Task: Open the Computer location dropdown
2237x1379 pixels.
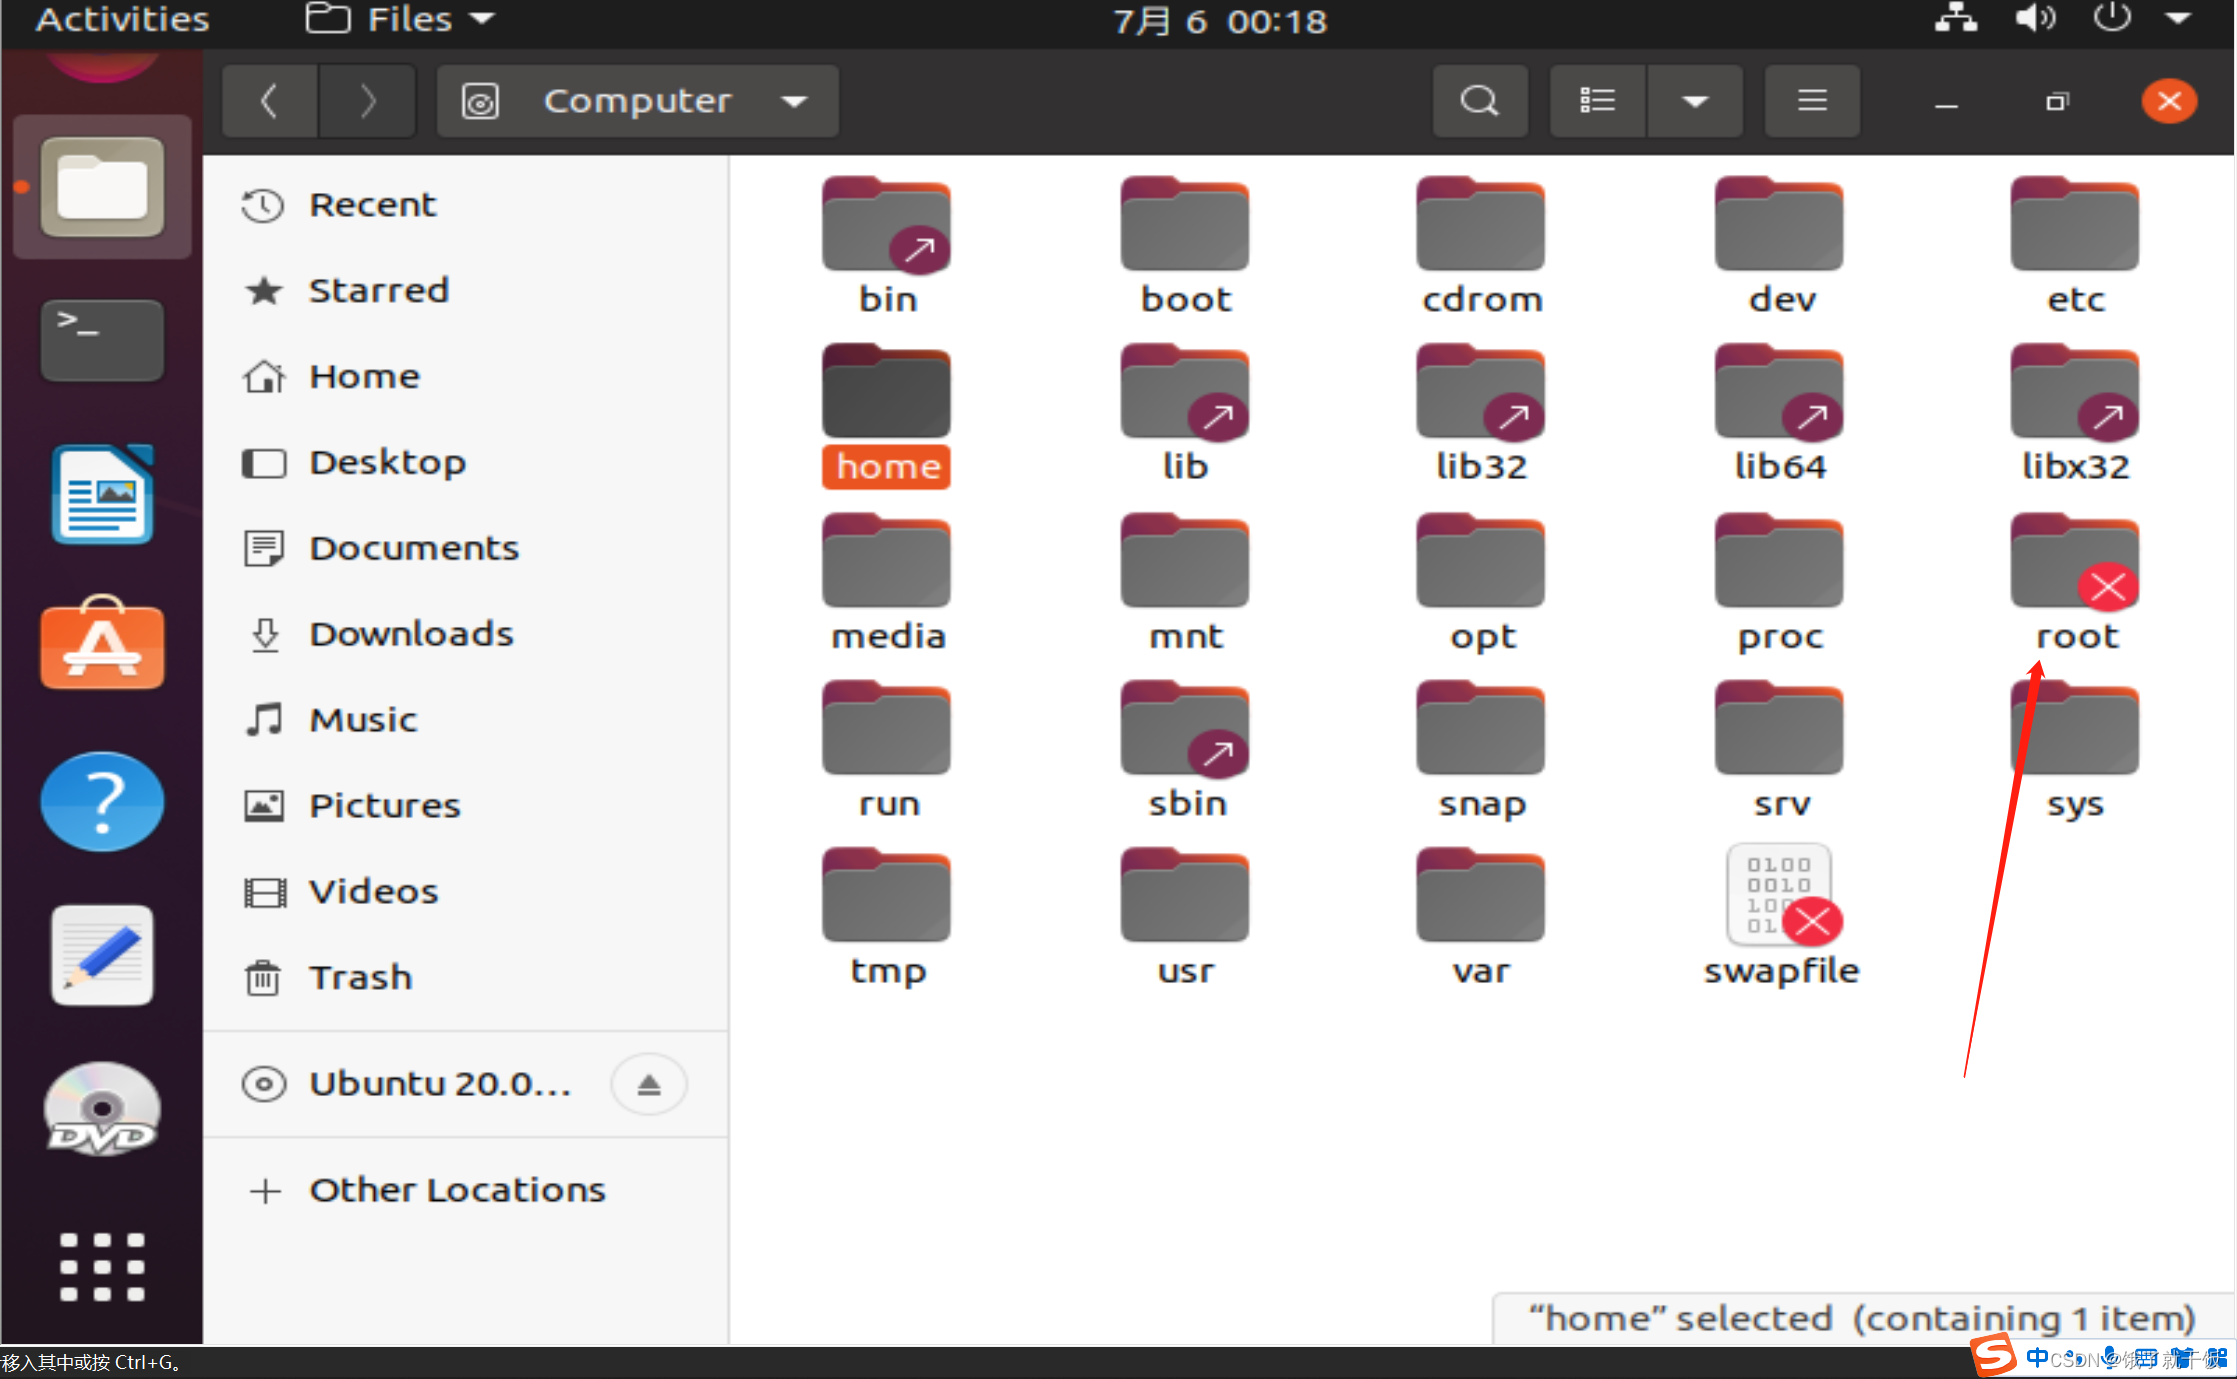Action: tap(796, 101)
